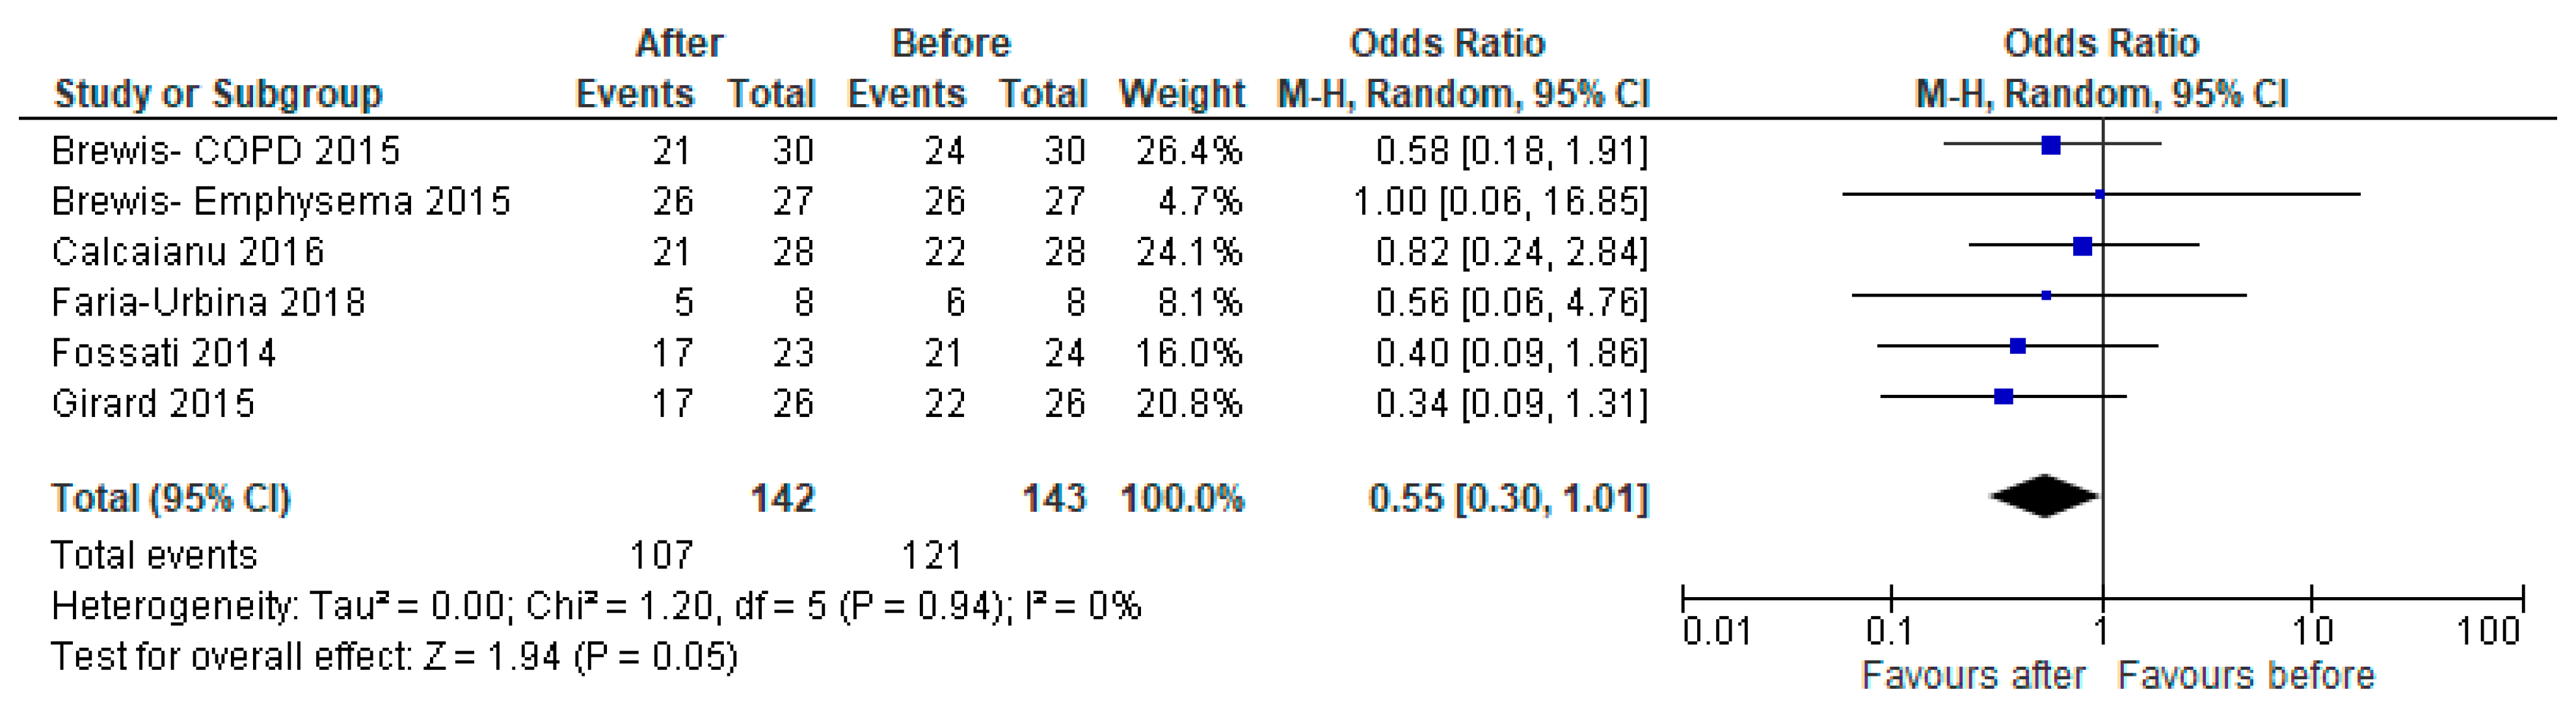Click the 0.01 tick label on the axis
The image size is (2576, 709).
click(x=1716, y=632)
